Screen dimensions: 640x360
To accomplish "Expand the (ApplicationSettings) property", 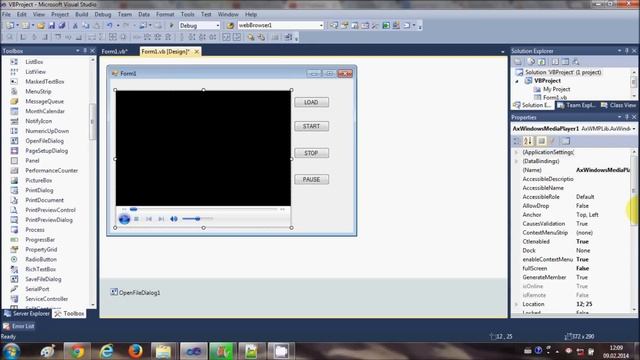I will click(516, 152).
